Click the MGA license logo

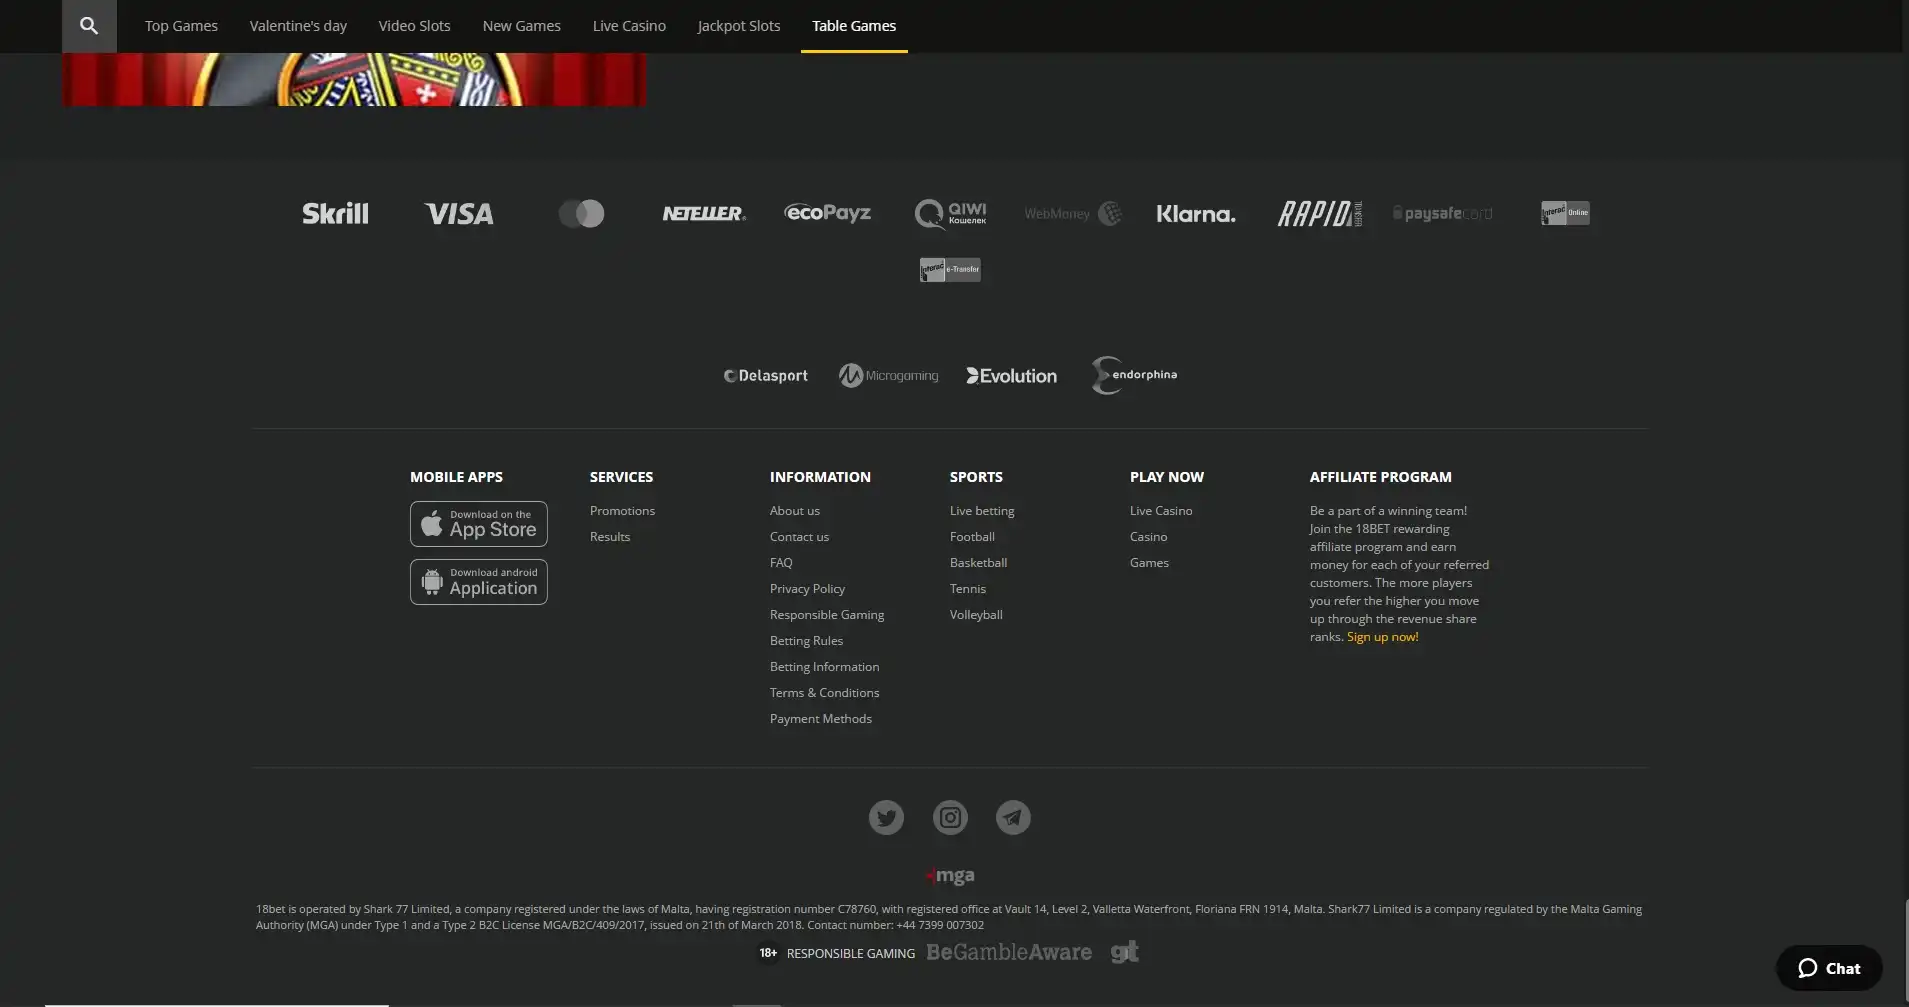[951, 876]
